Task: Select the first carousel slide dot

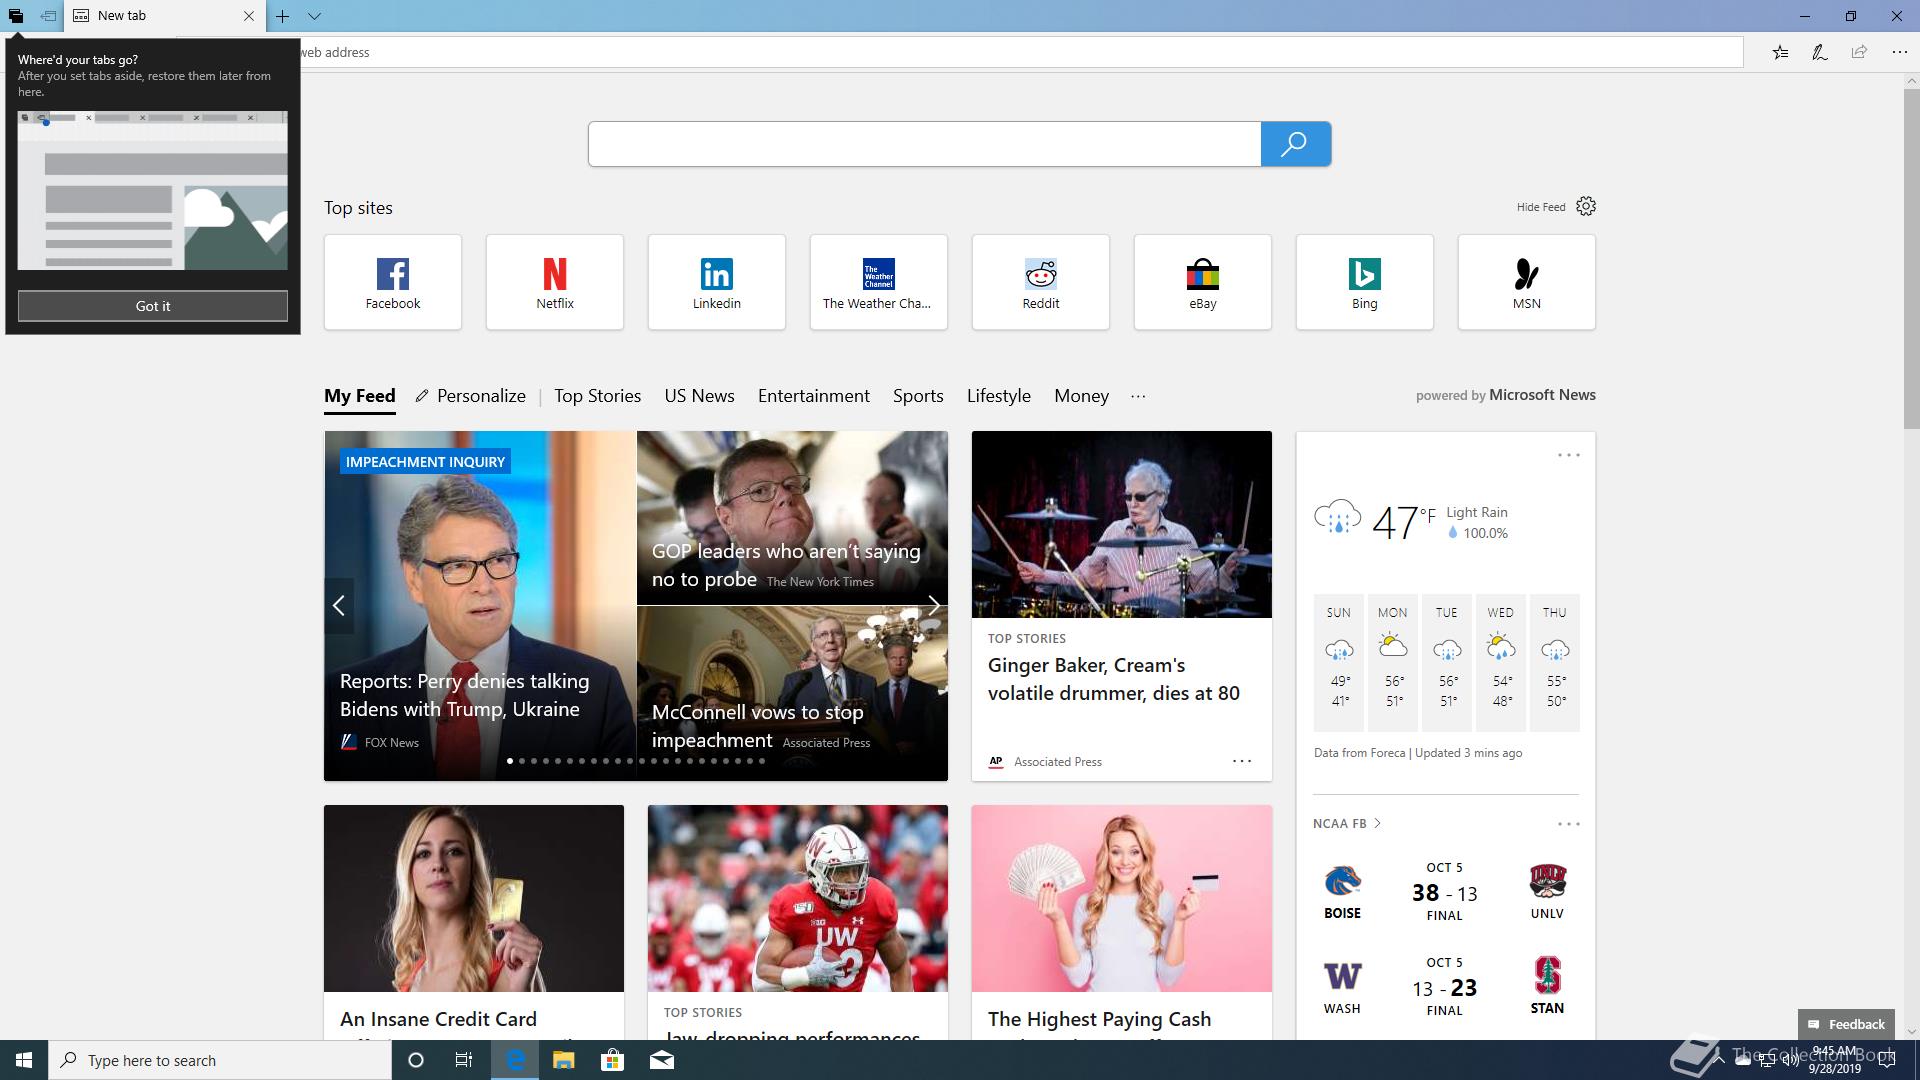Action: point(510,761)
